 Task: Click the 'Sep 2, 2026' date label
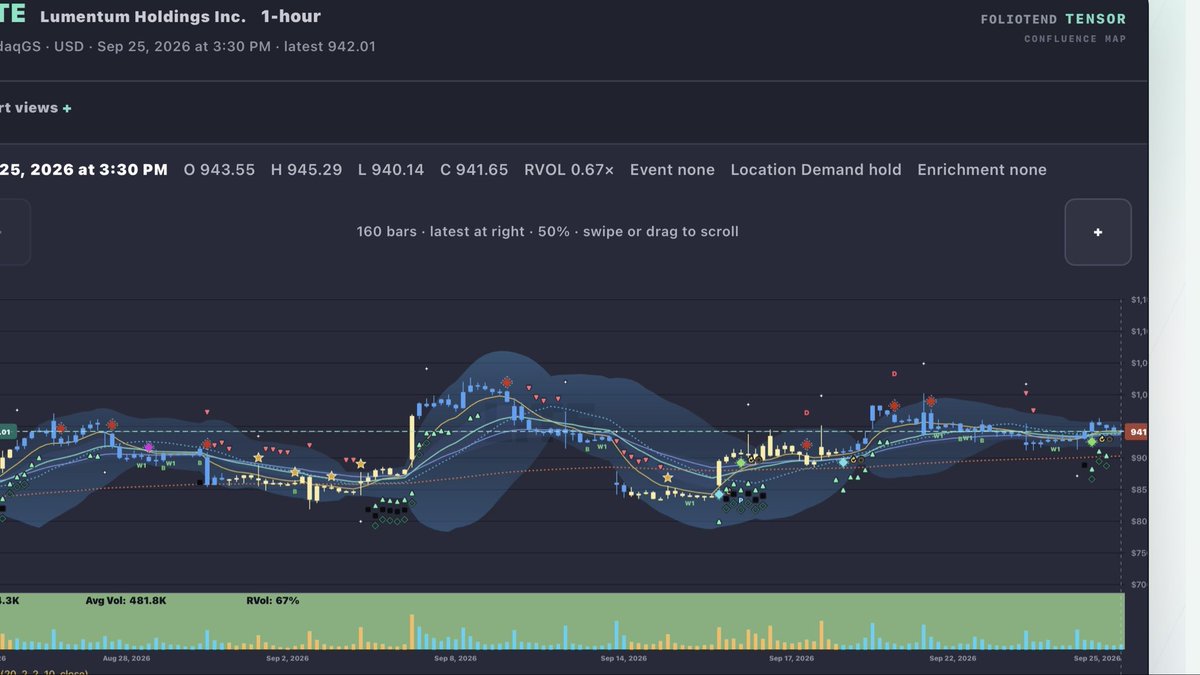(x=288, y=659)
